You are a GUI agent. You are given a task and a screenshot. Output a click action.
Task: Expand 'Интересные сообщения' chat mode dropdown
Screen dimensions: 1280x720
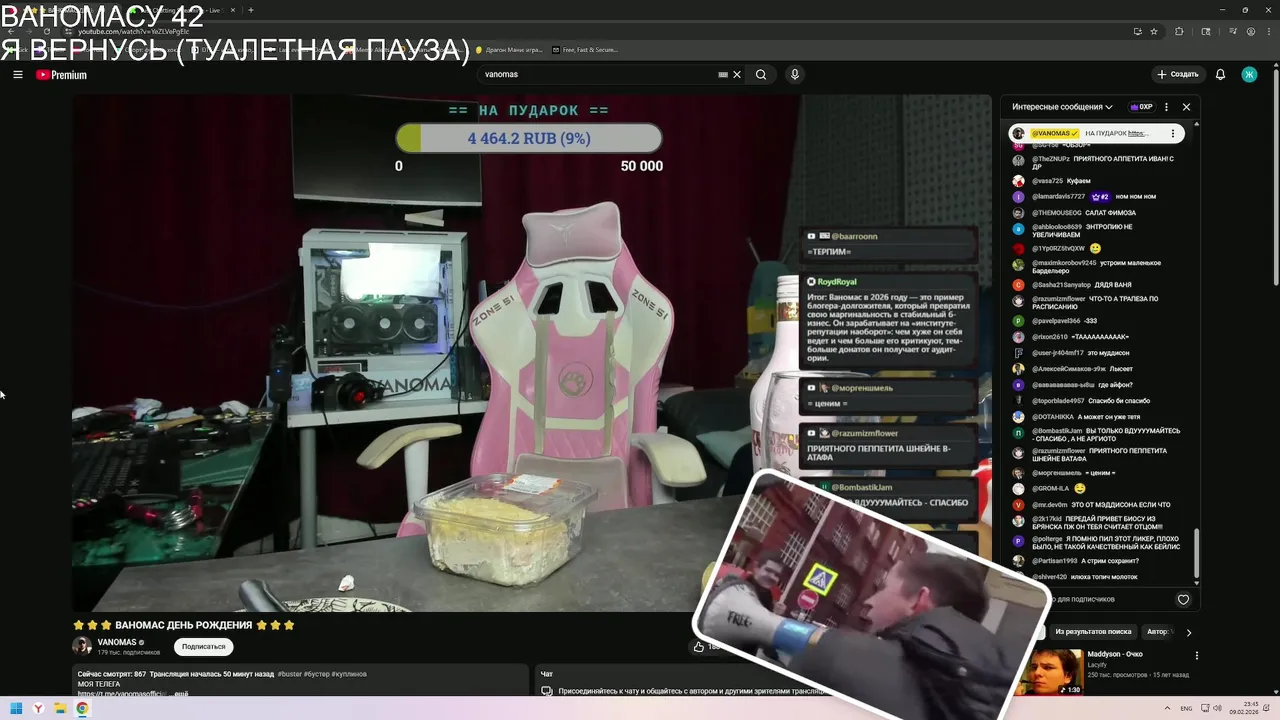coord(1062,107)
